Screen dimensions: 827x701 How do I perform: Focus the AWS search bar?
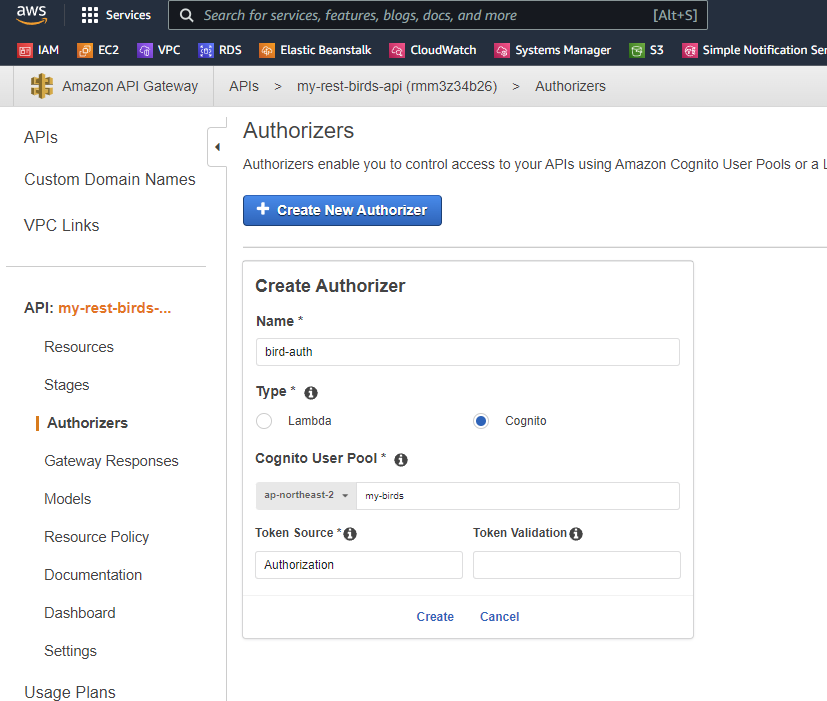[x=438, y=15]
